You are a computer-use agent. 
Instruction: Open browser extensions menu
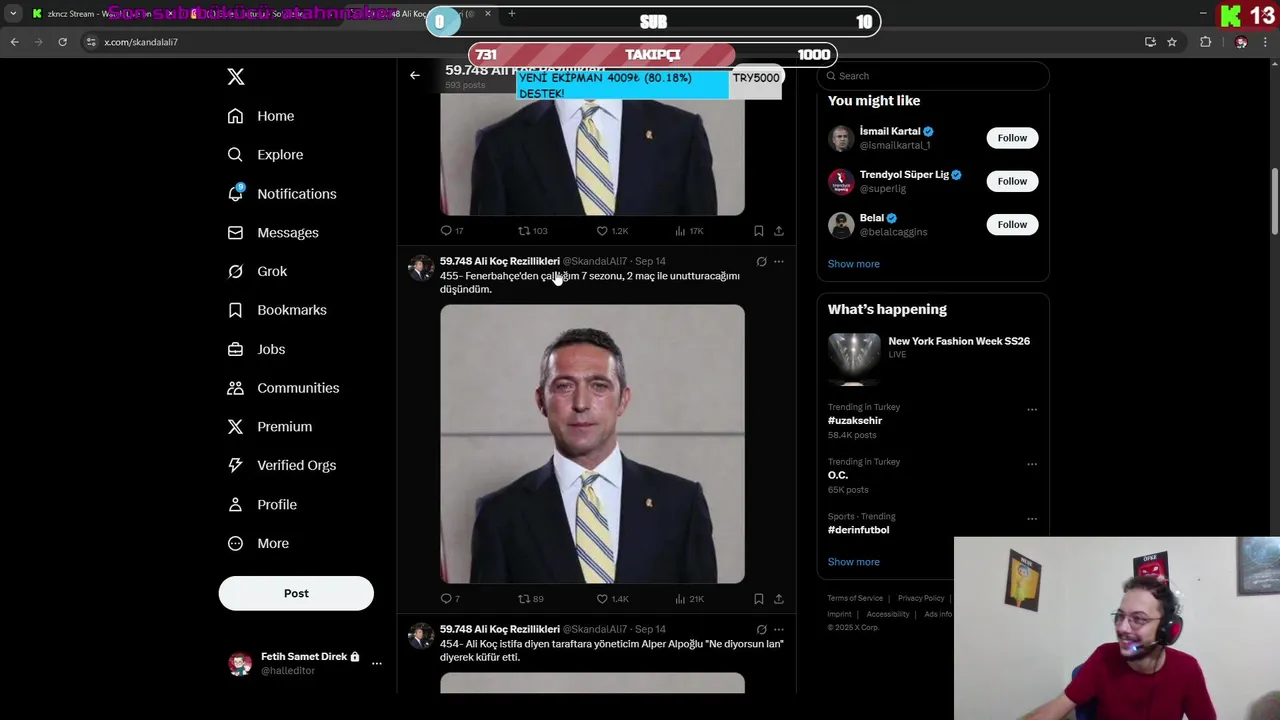(1205, 42)
